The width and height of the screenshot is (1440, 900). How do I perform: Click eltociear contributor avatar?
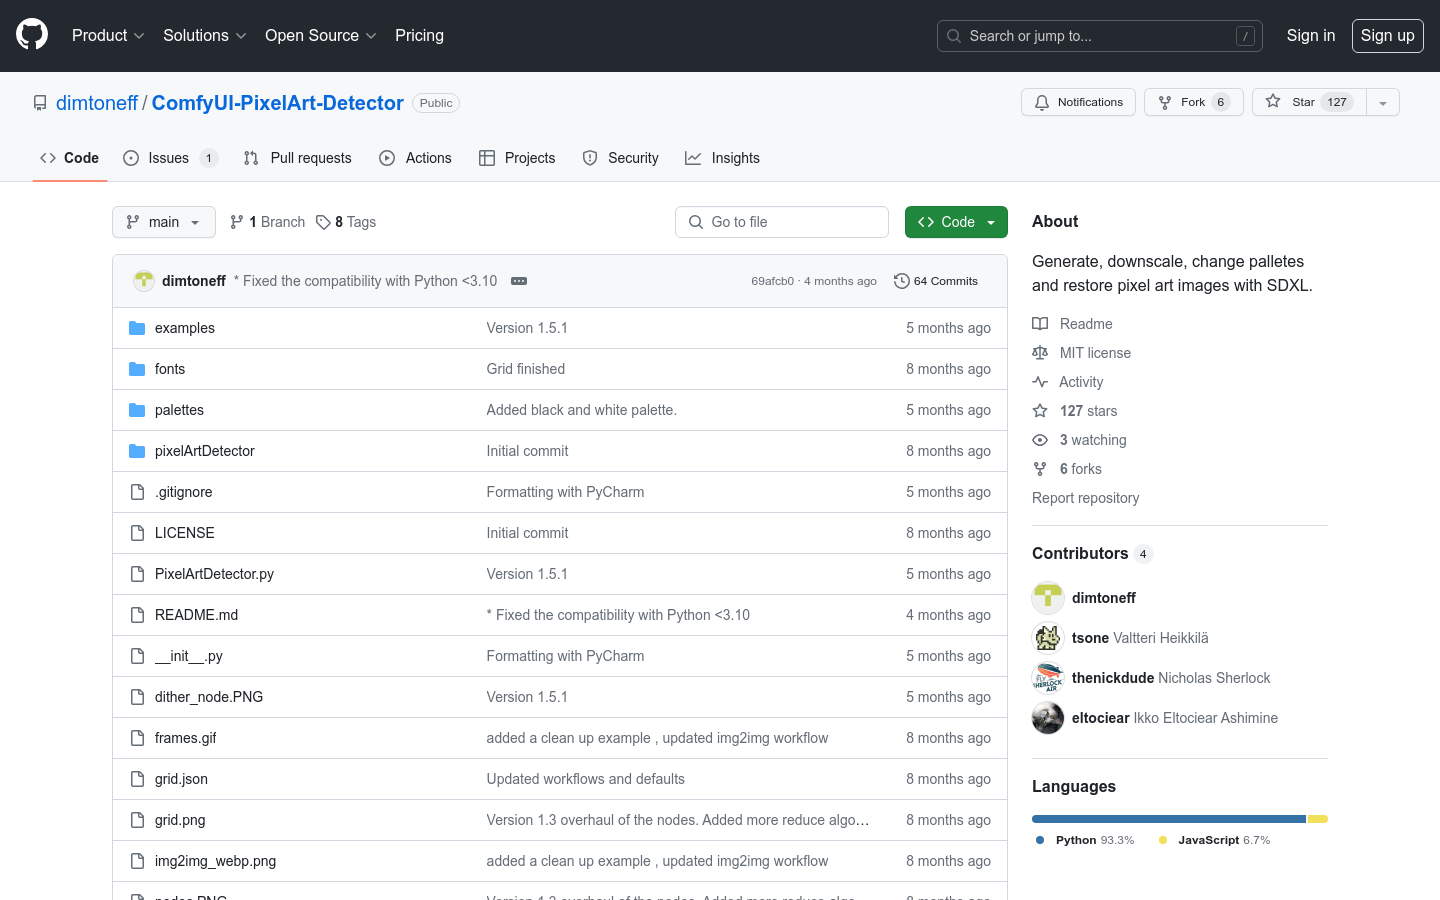click(1048, 718)
